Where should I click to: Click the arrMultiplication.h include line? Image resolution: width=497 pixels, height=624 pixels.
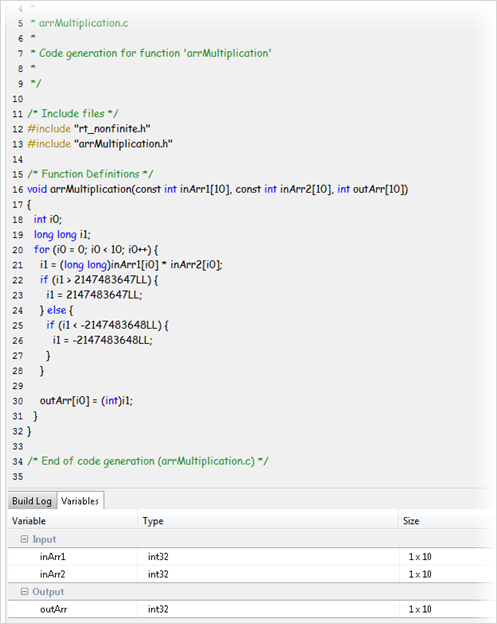99,144
